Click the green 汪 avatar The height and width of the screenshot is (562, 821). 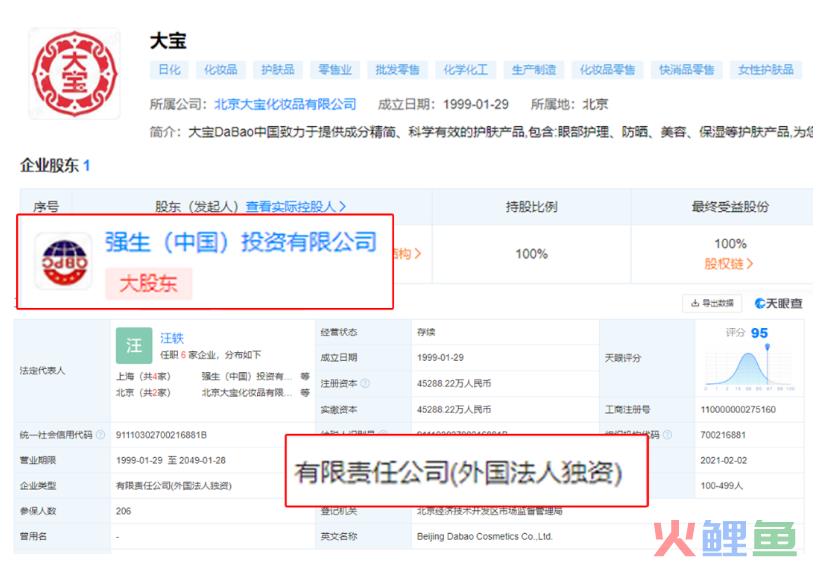134,345
